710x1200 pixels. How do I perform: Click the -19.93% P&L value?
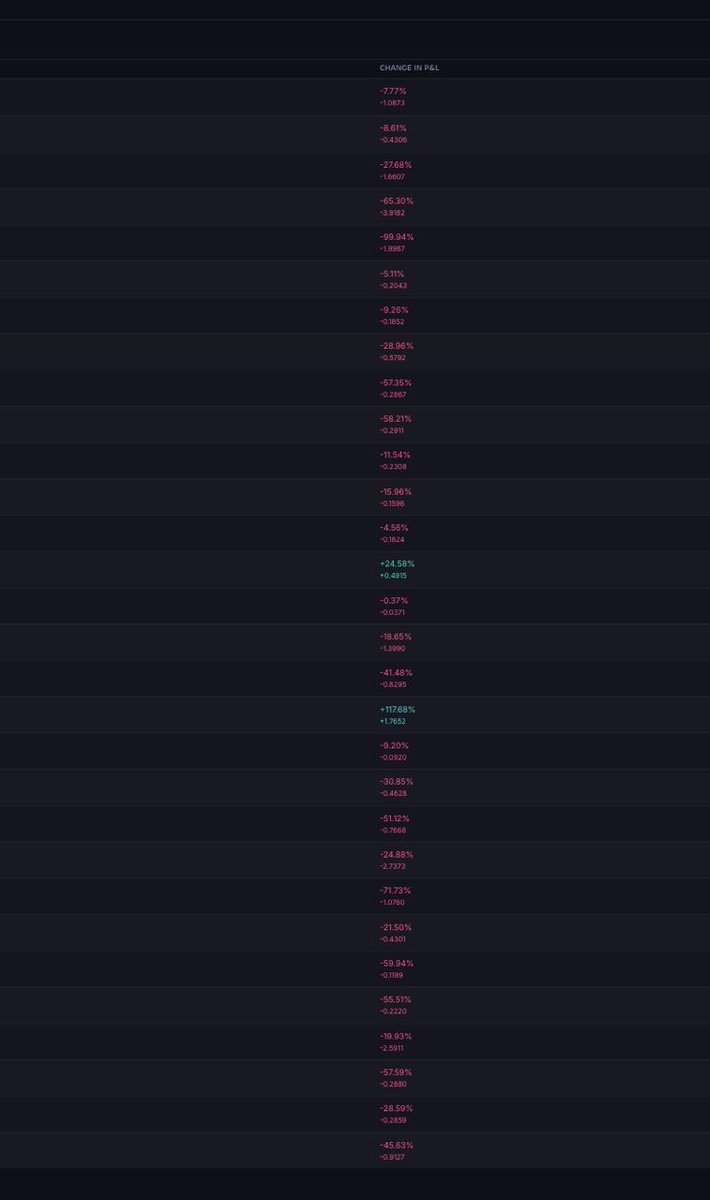[396, 1036]
